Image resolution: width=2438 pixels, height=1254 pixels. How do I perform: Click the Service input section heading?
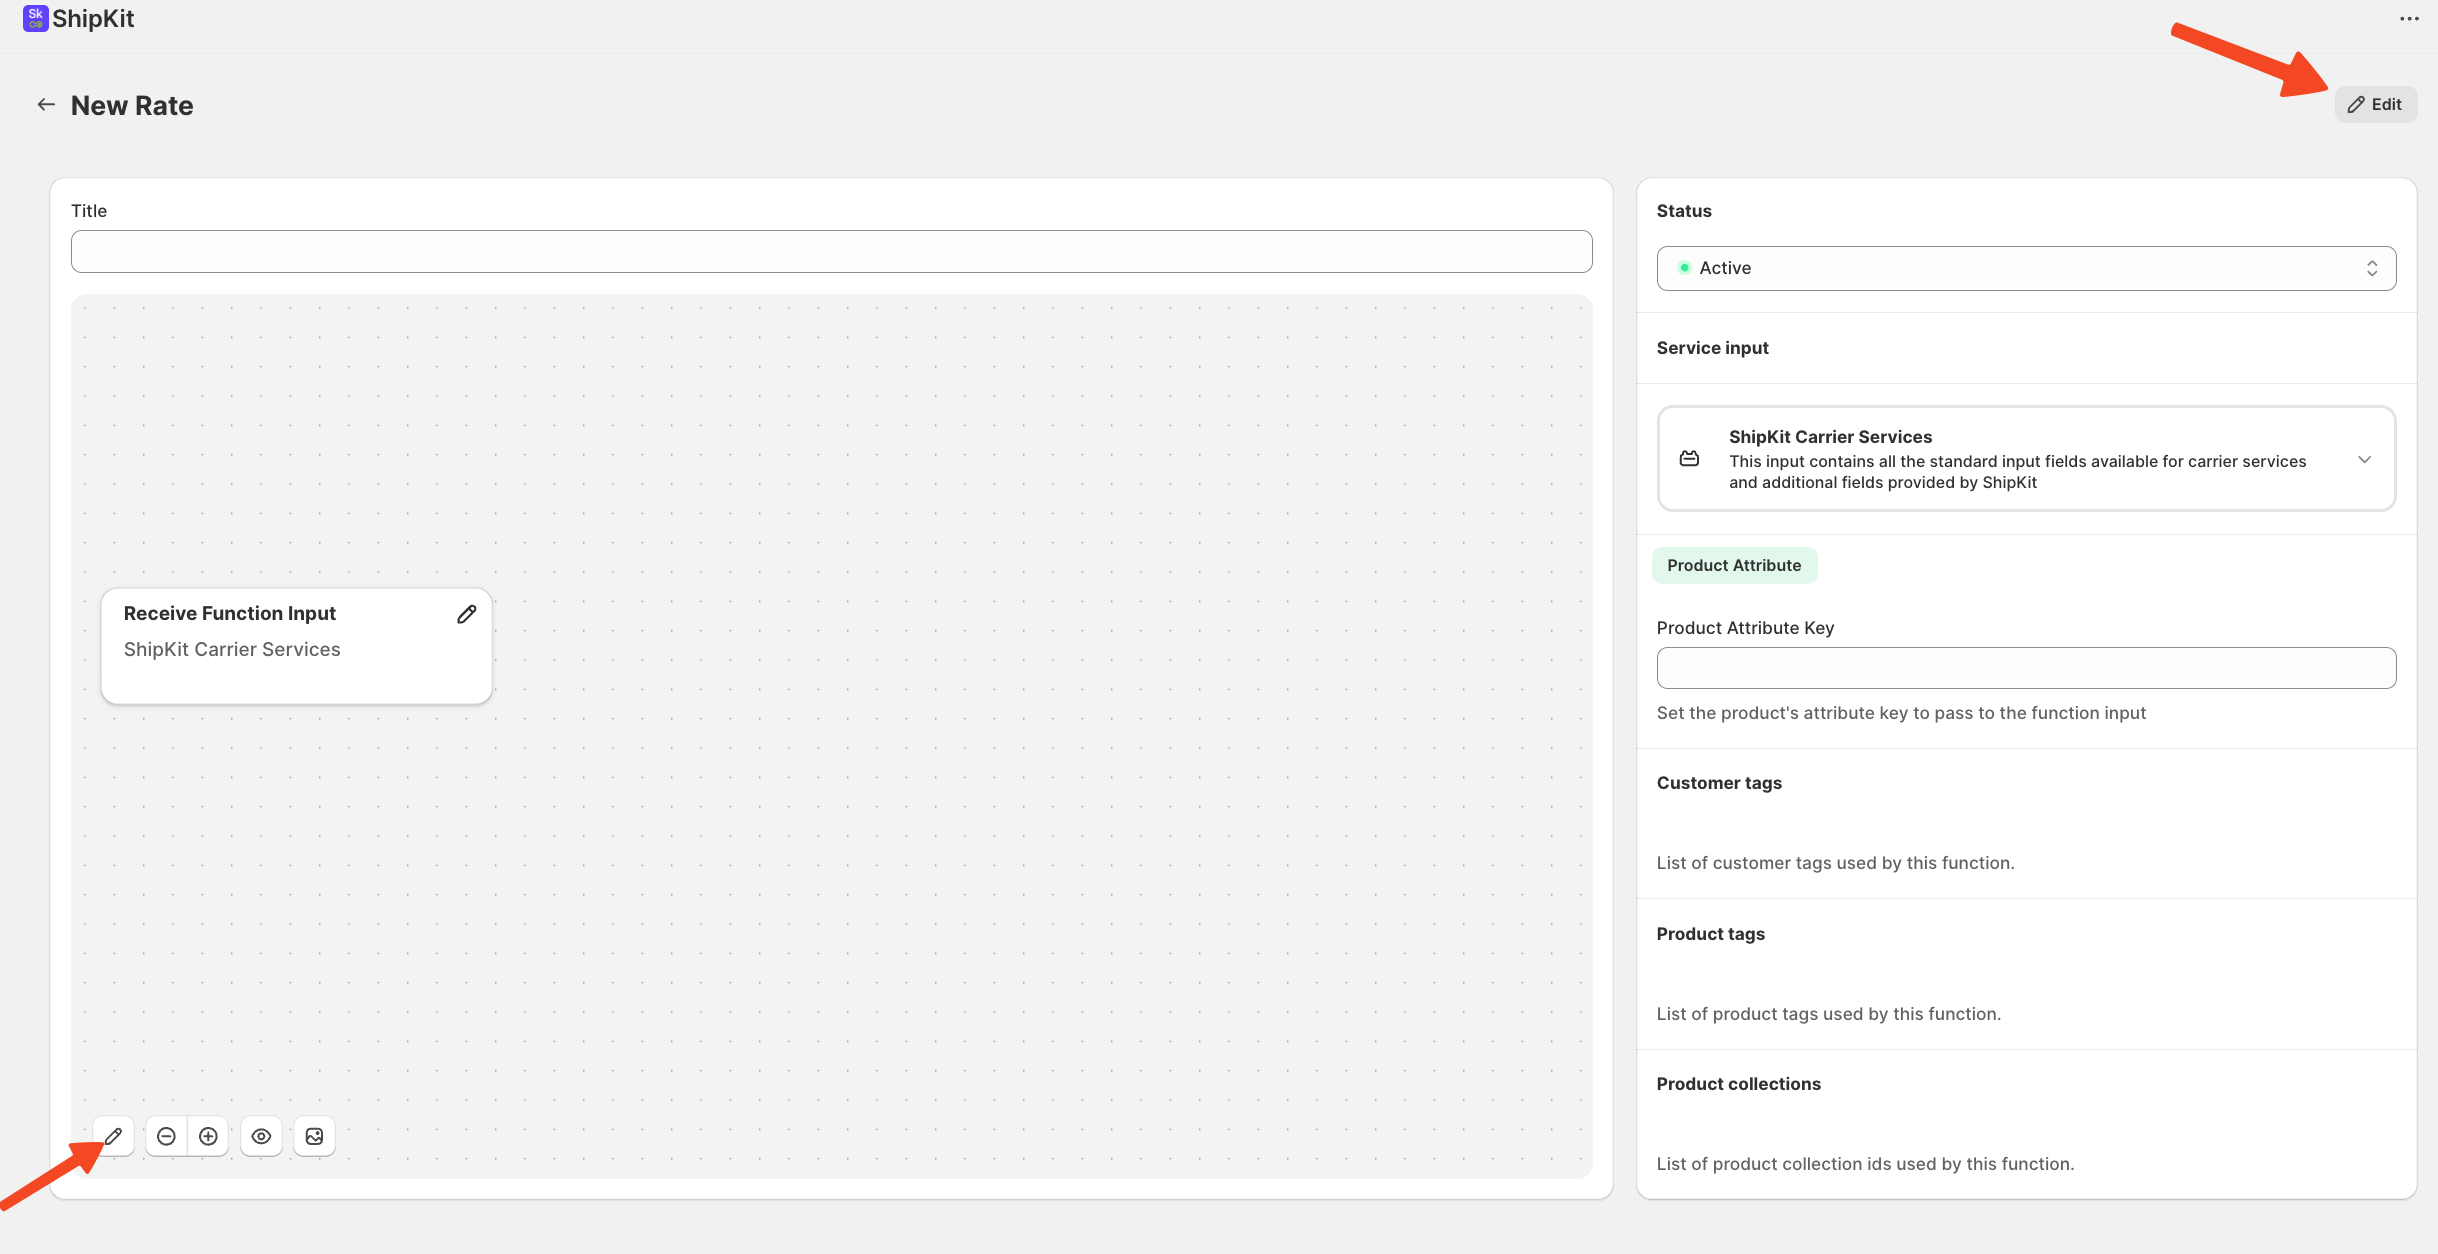(x=1712, y=348)
